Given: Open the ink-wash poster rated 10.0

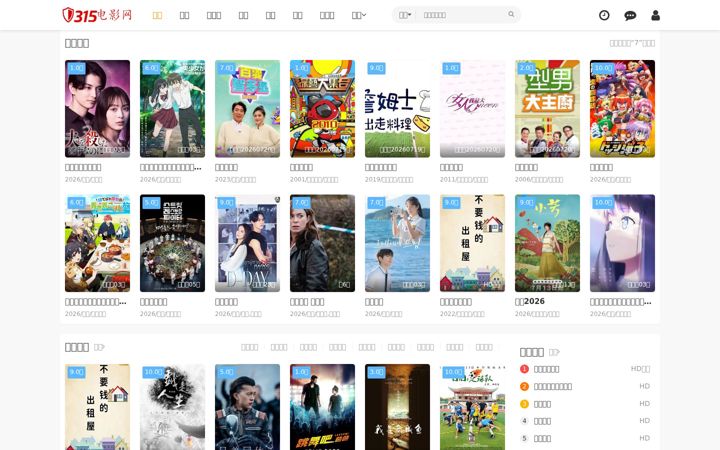Looking at the screenshot, I should click(172, 407).
